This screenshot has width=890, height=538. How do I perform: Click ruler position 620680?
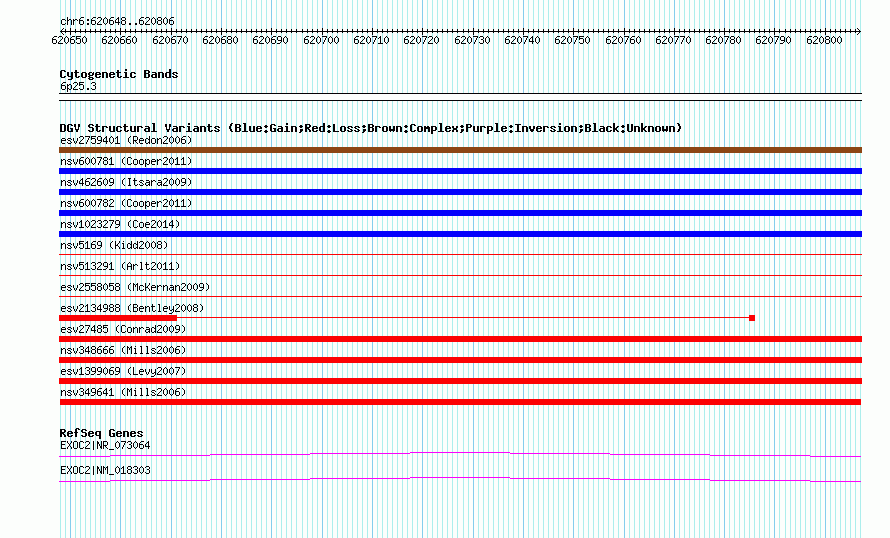point(220,40)
